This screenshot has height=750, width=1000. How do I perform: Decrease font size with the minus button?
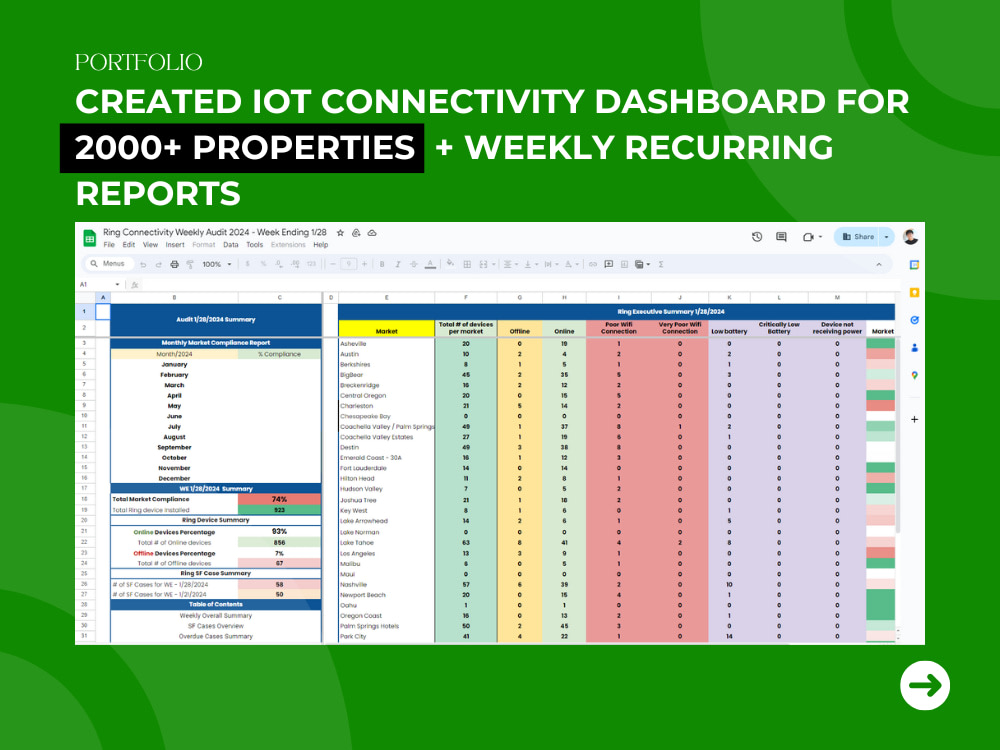pos(332,264)
